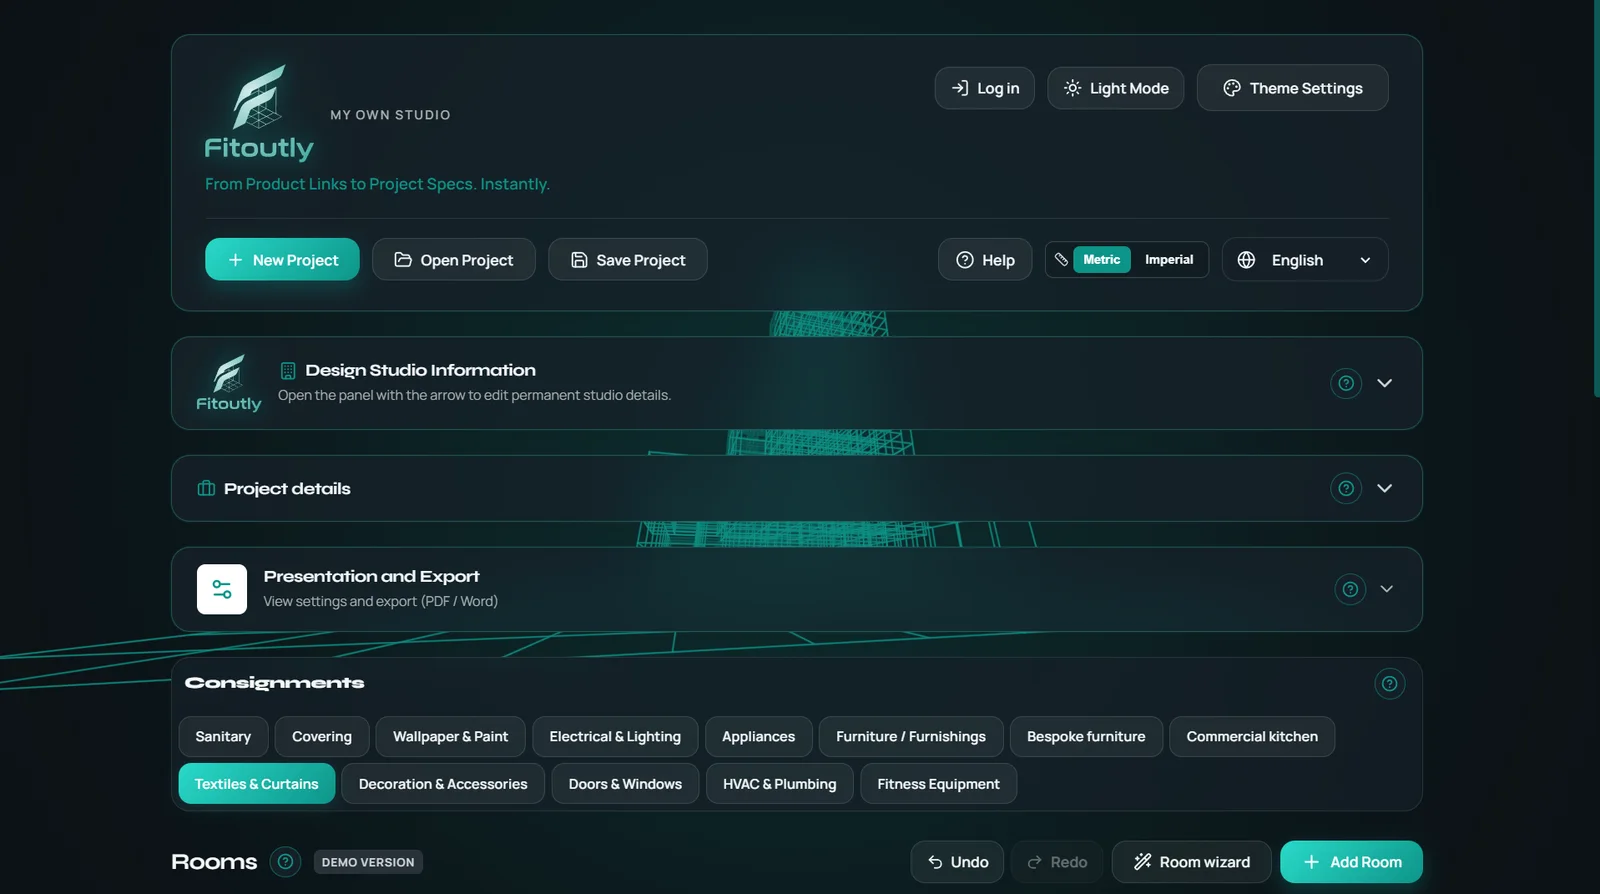Click the ruler icon next to Metric

tap(1061, 259)
